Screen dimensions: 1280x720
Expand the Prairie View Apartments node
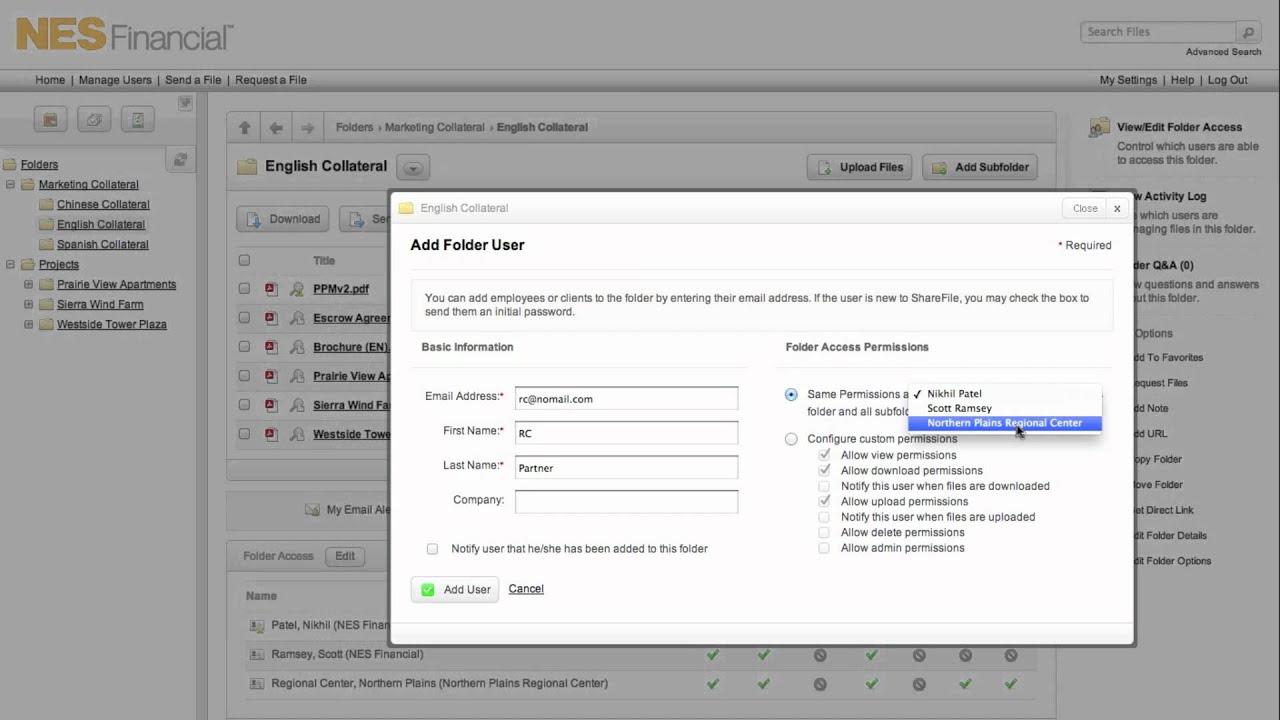click(28, 284)
